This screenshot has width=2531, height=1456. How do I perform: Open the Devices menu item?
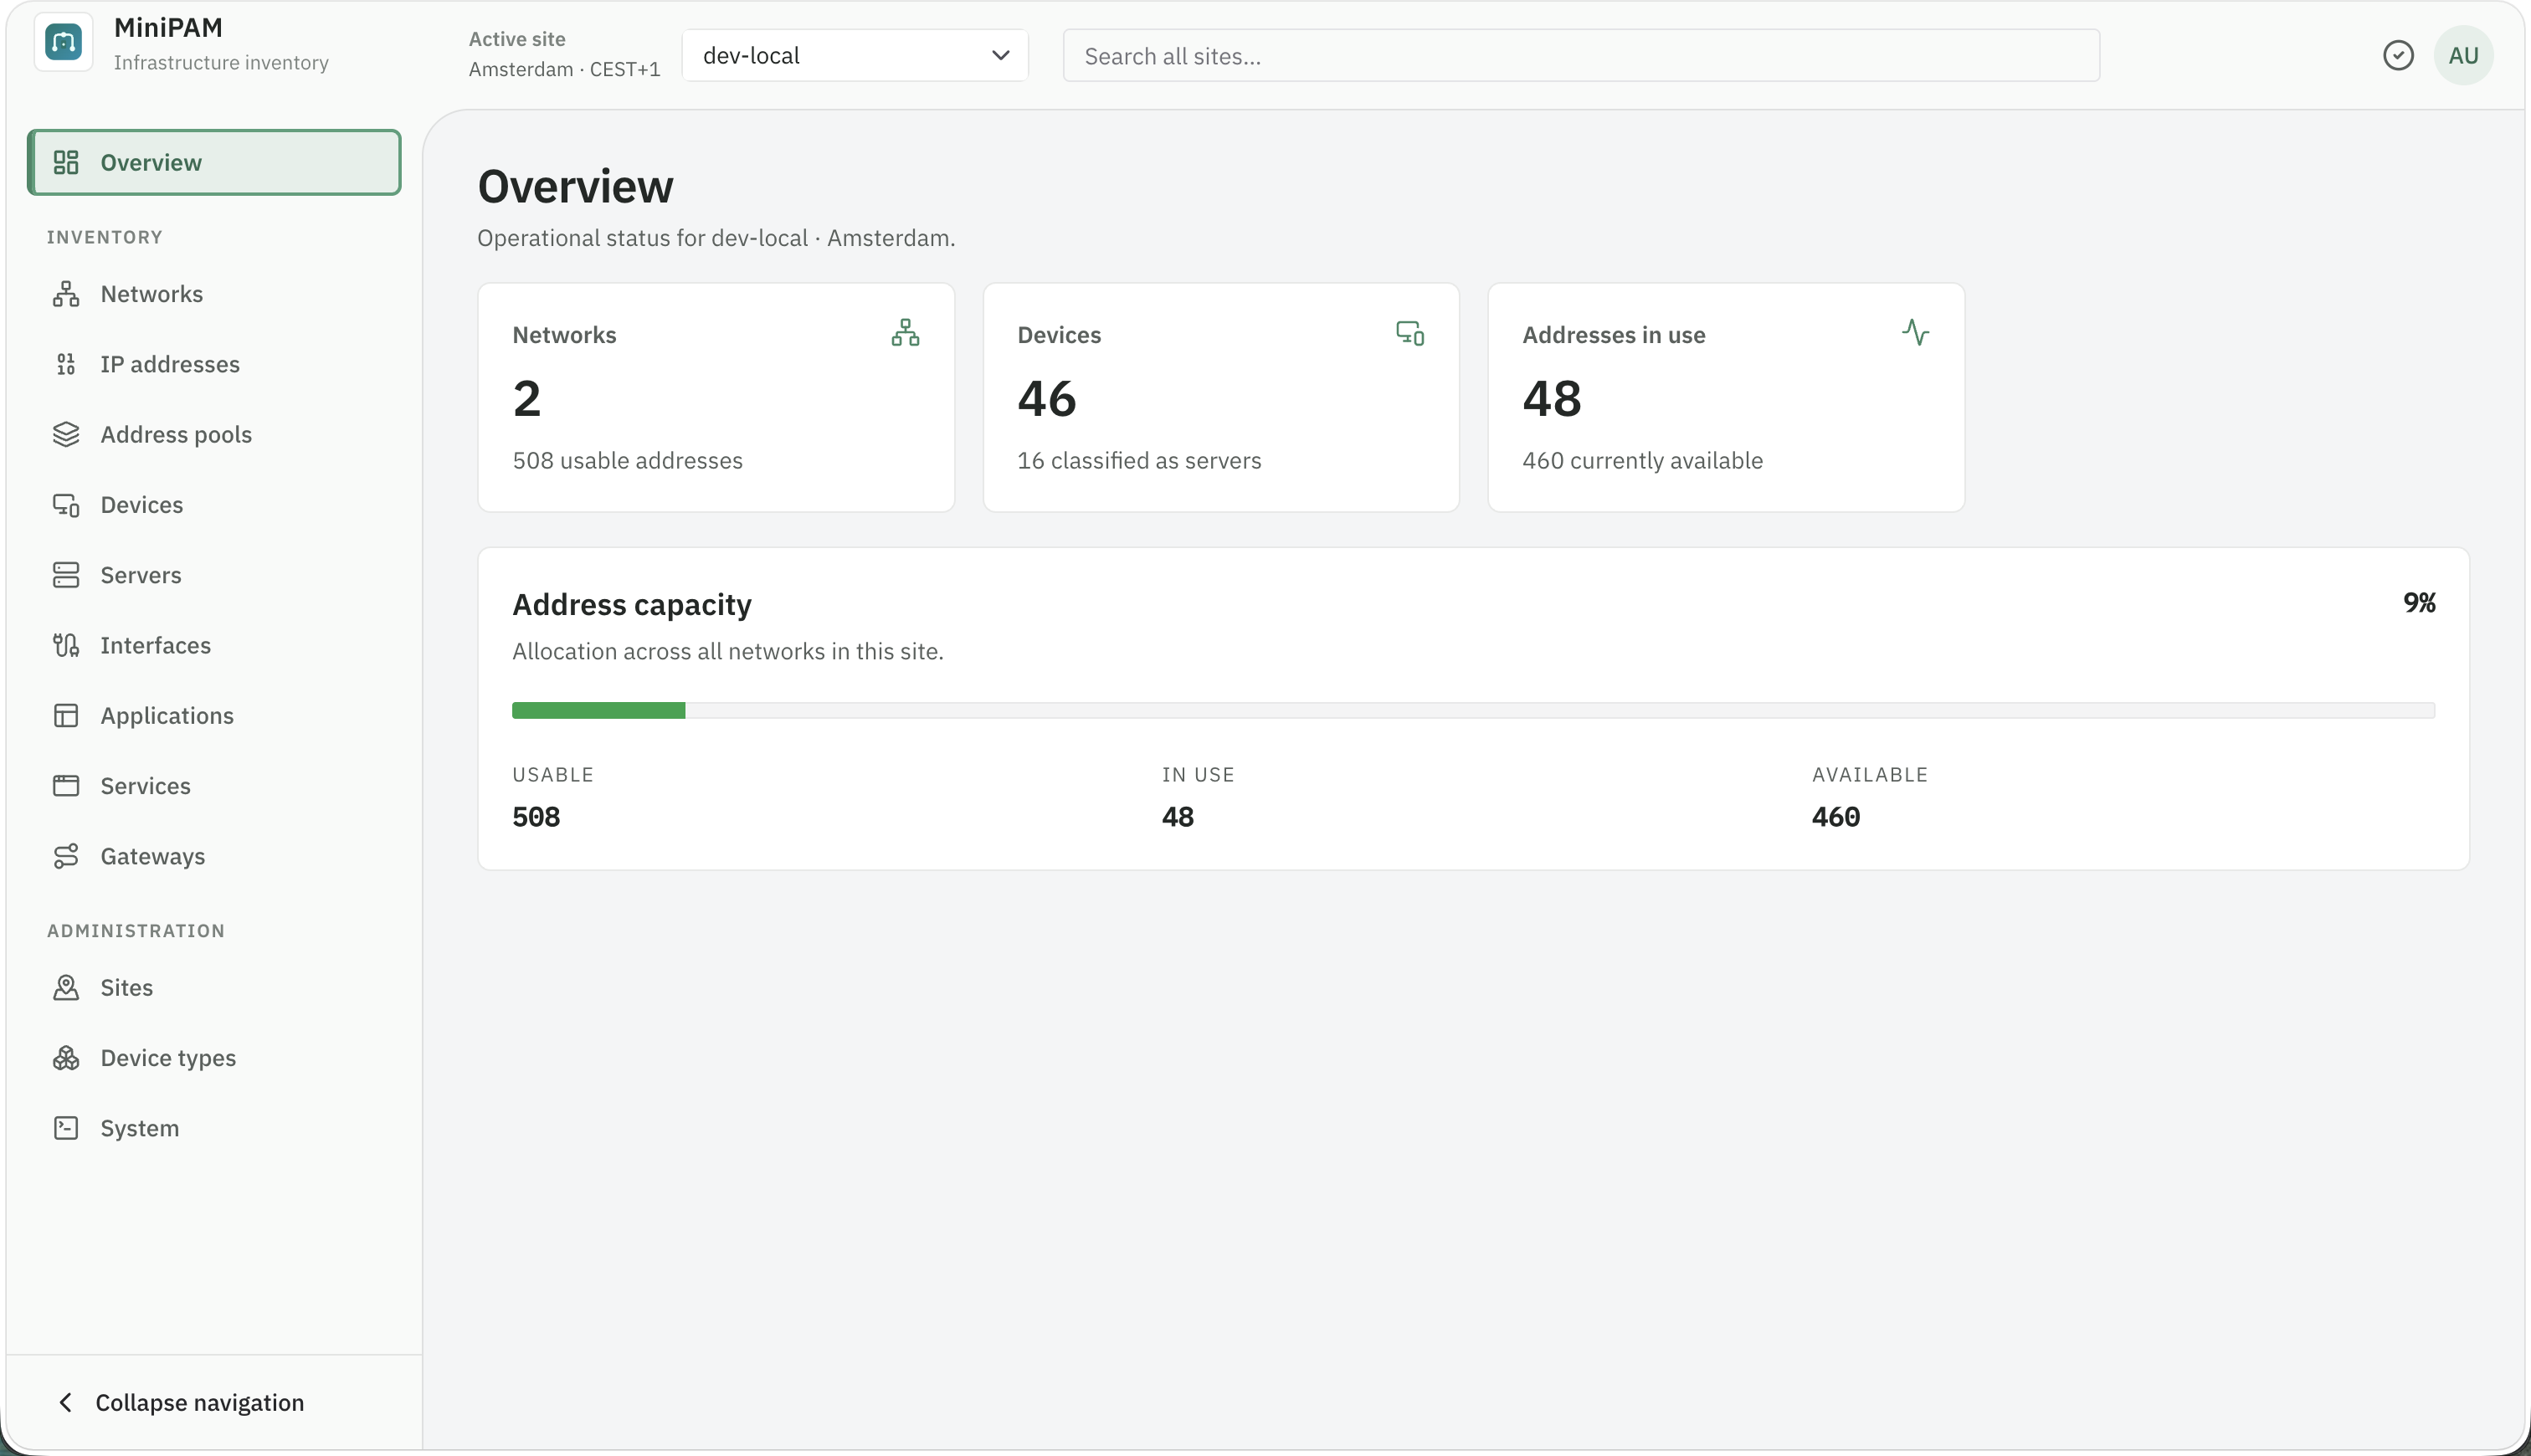[x=214, y=505]
